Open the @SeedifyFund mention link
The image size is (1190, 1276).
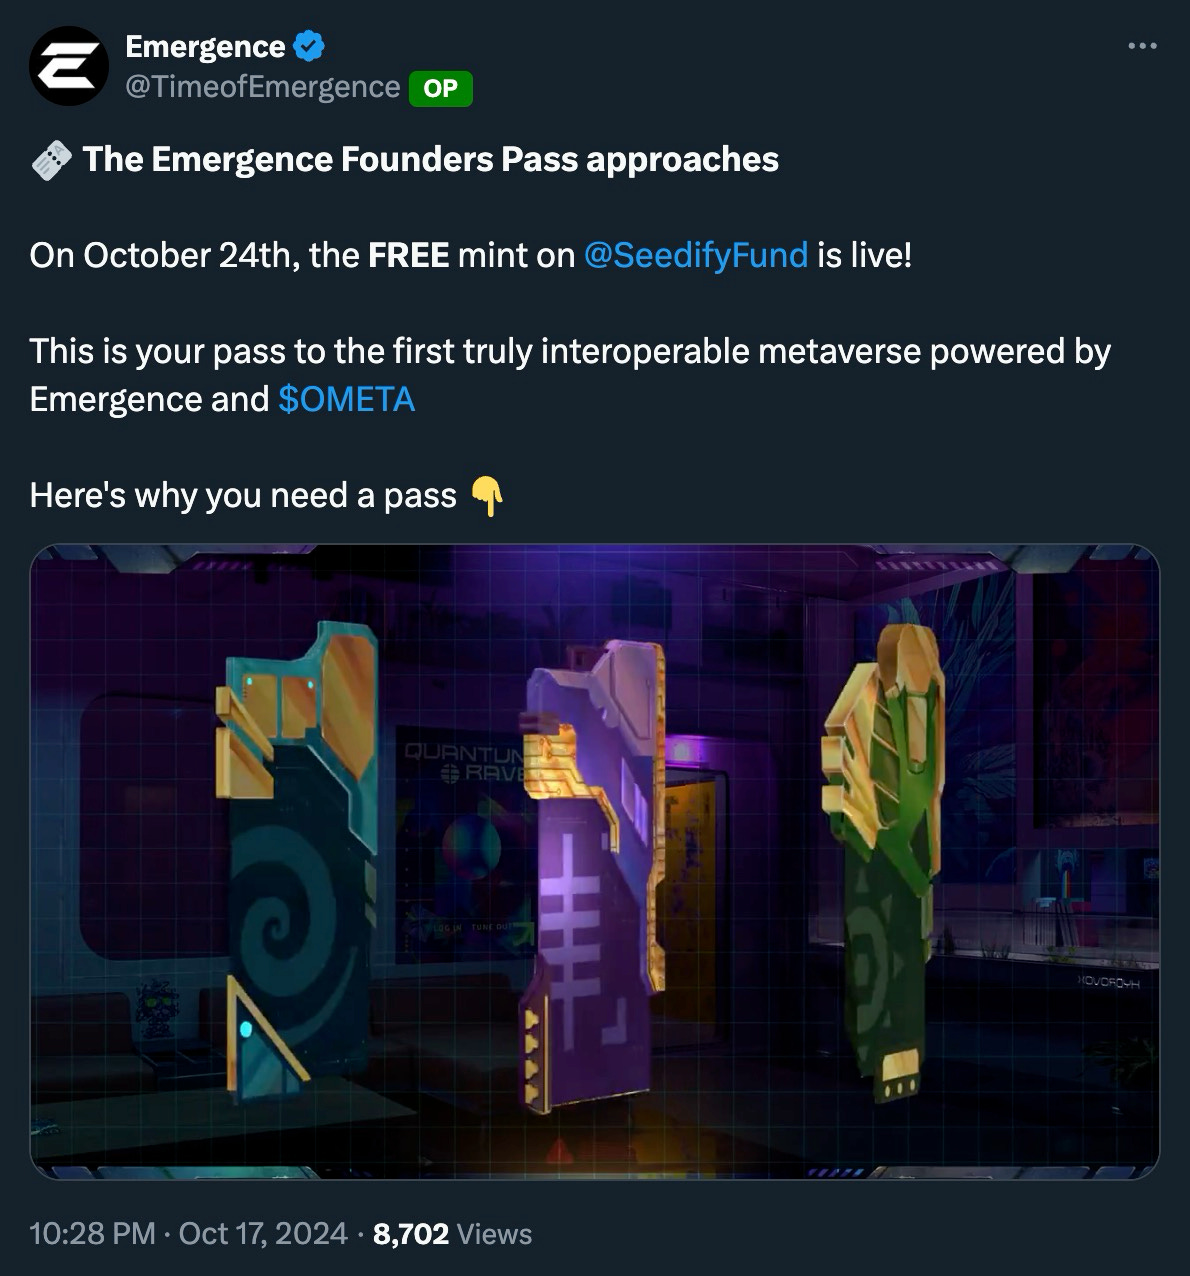[x=695, y=255]
